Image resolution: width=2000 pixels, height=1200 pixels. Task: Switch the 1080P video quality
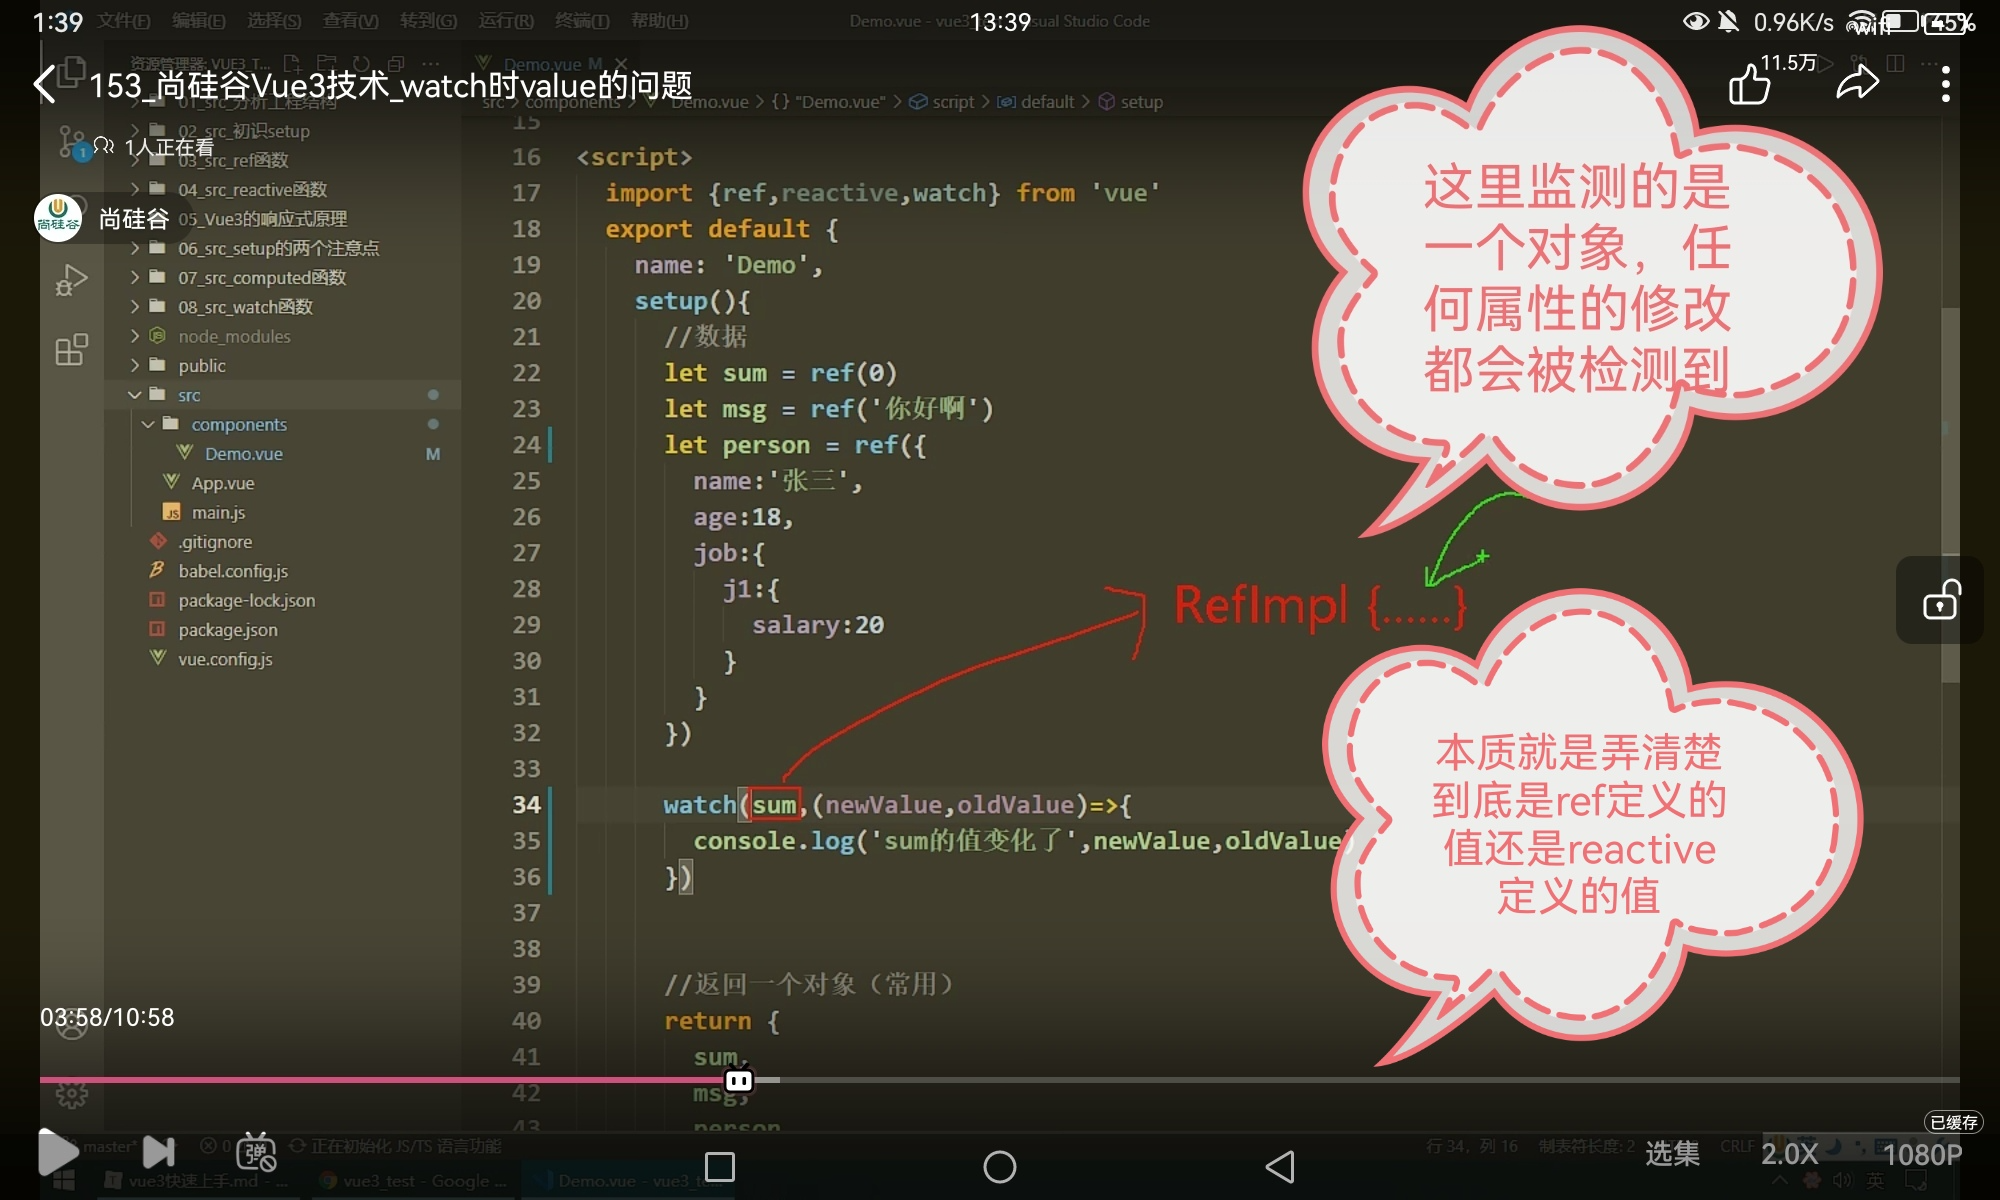[1921, 1155]
